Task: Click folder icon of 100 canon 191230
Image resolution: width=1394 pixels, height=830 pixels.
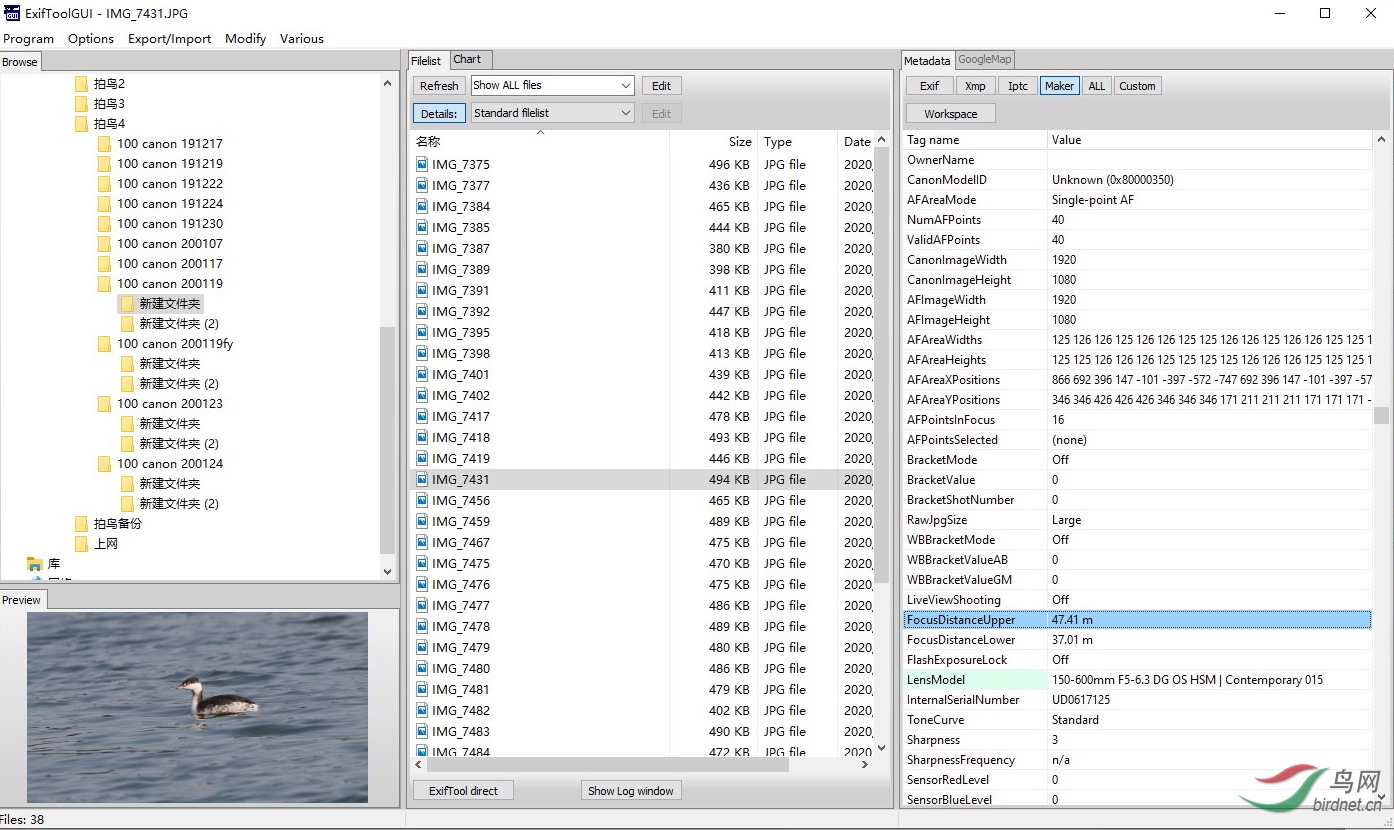Action: coord(104,224)
